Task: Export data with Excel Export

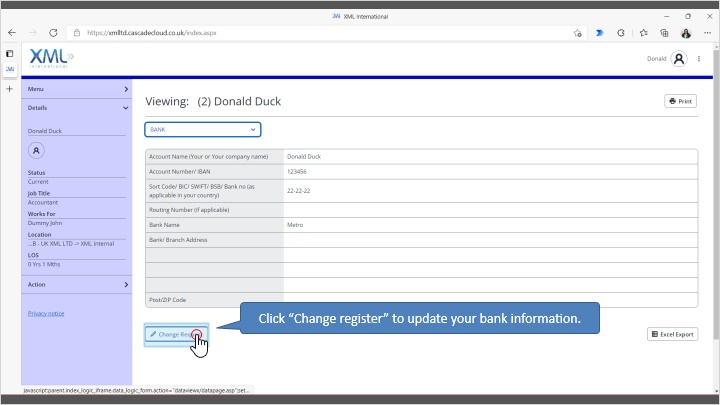Action: click(672, 334)
